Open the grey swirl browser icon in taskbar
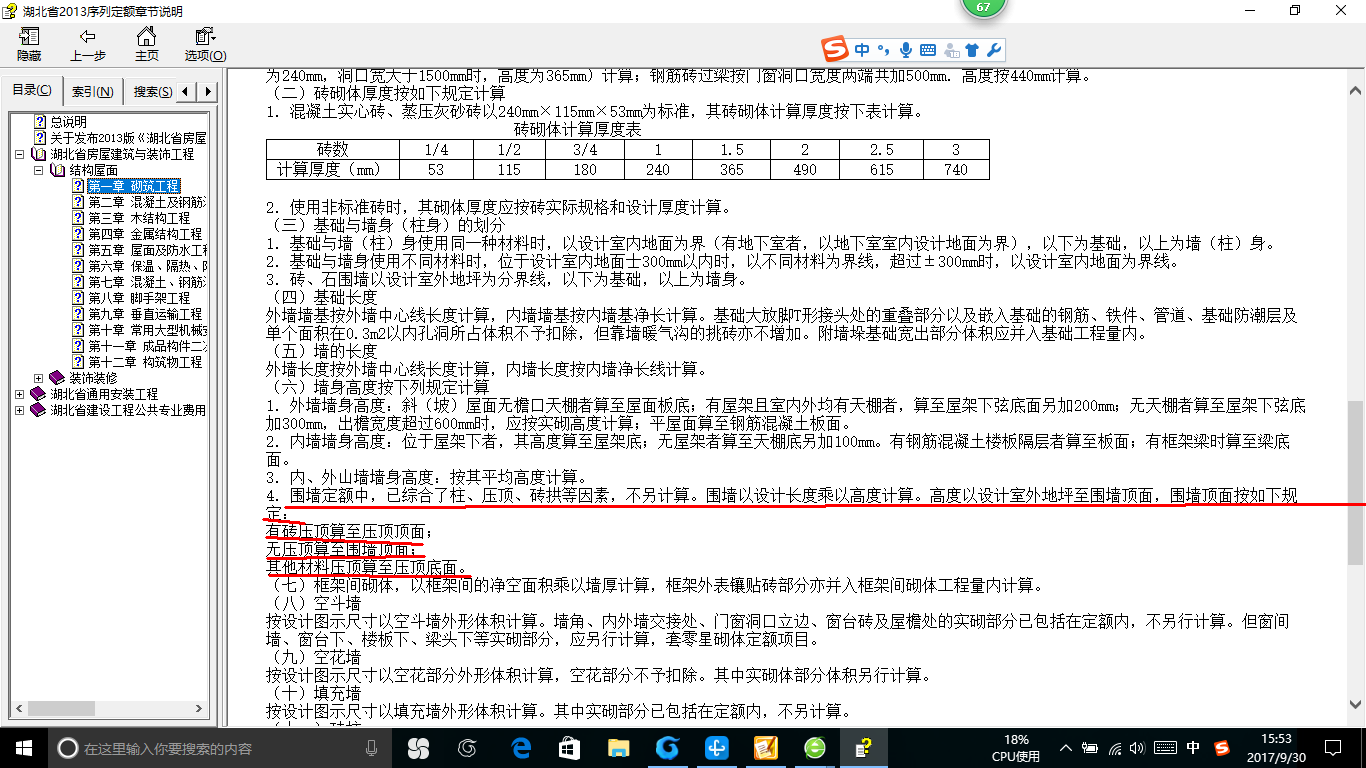1366x768 pixels. [467, 747]
